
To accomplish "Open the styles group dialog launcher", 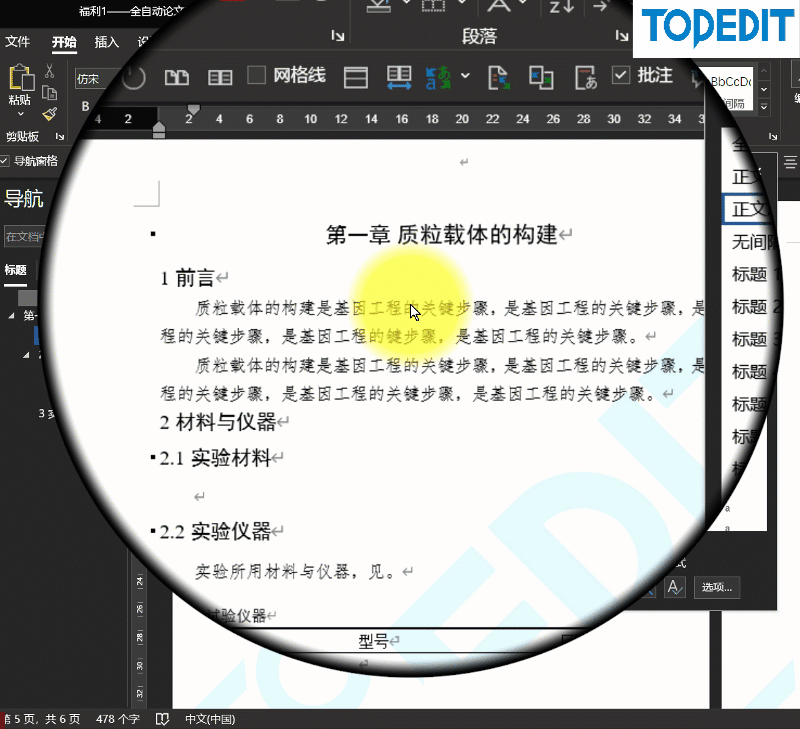I will pos(773,136).
